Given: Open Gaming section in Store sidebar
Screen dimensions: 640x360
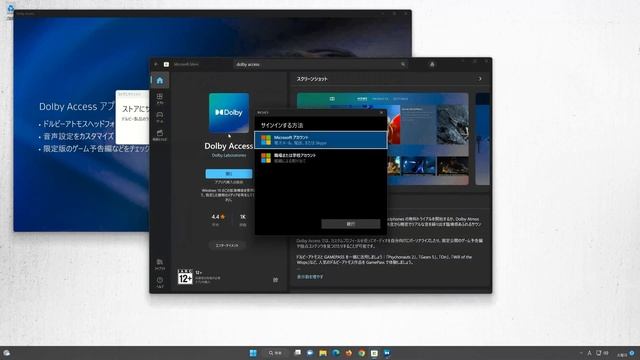Looking at the screenshot, I should pos(160,117).
